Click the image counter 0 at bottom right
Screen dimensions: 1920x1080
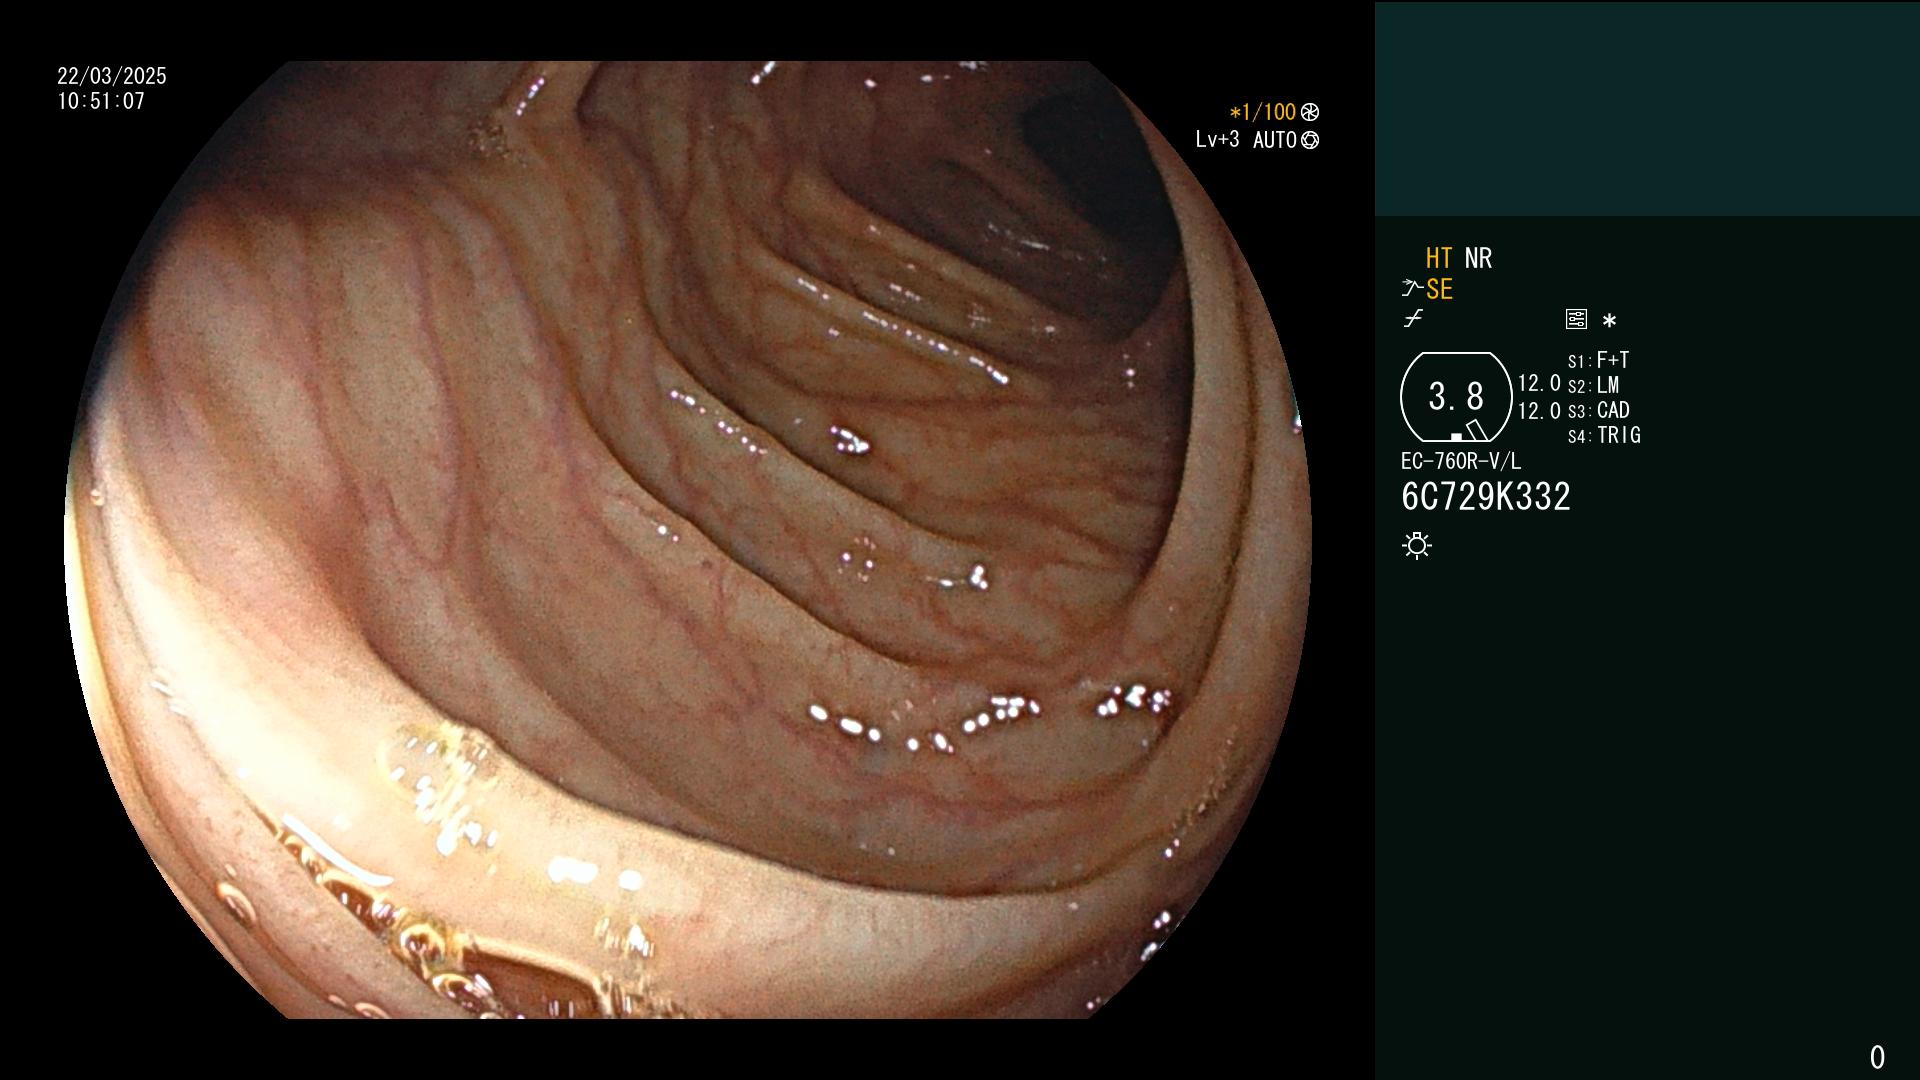click(x=1877, y=1057)
